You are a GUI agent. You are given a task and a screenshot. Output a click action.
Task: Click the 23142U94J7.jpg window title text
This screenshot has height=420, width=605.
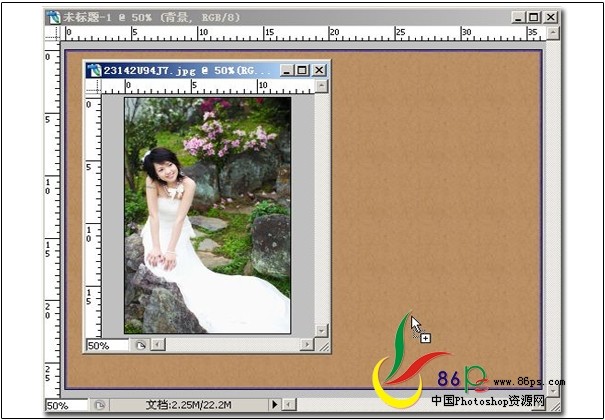coord(189,71)
